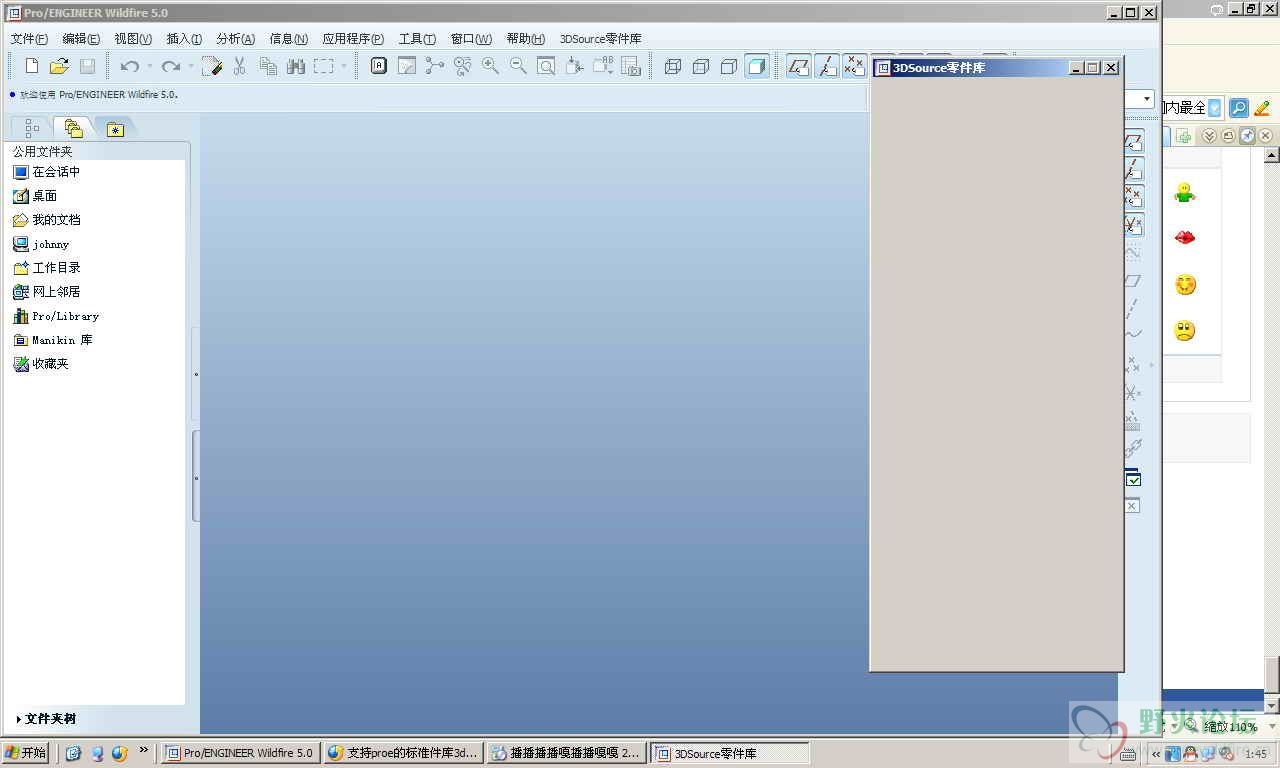The image size is (1280, 768).
Task: Click the Repaint screen icon
Action: pyautogui.click(x=407, y=66)
